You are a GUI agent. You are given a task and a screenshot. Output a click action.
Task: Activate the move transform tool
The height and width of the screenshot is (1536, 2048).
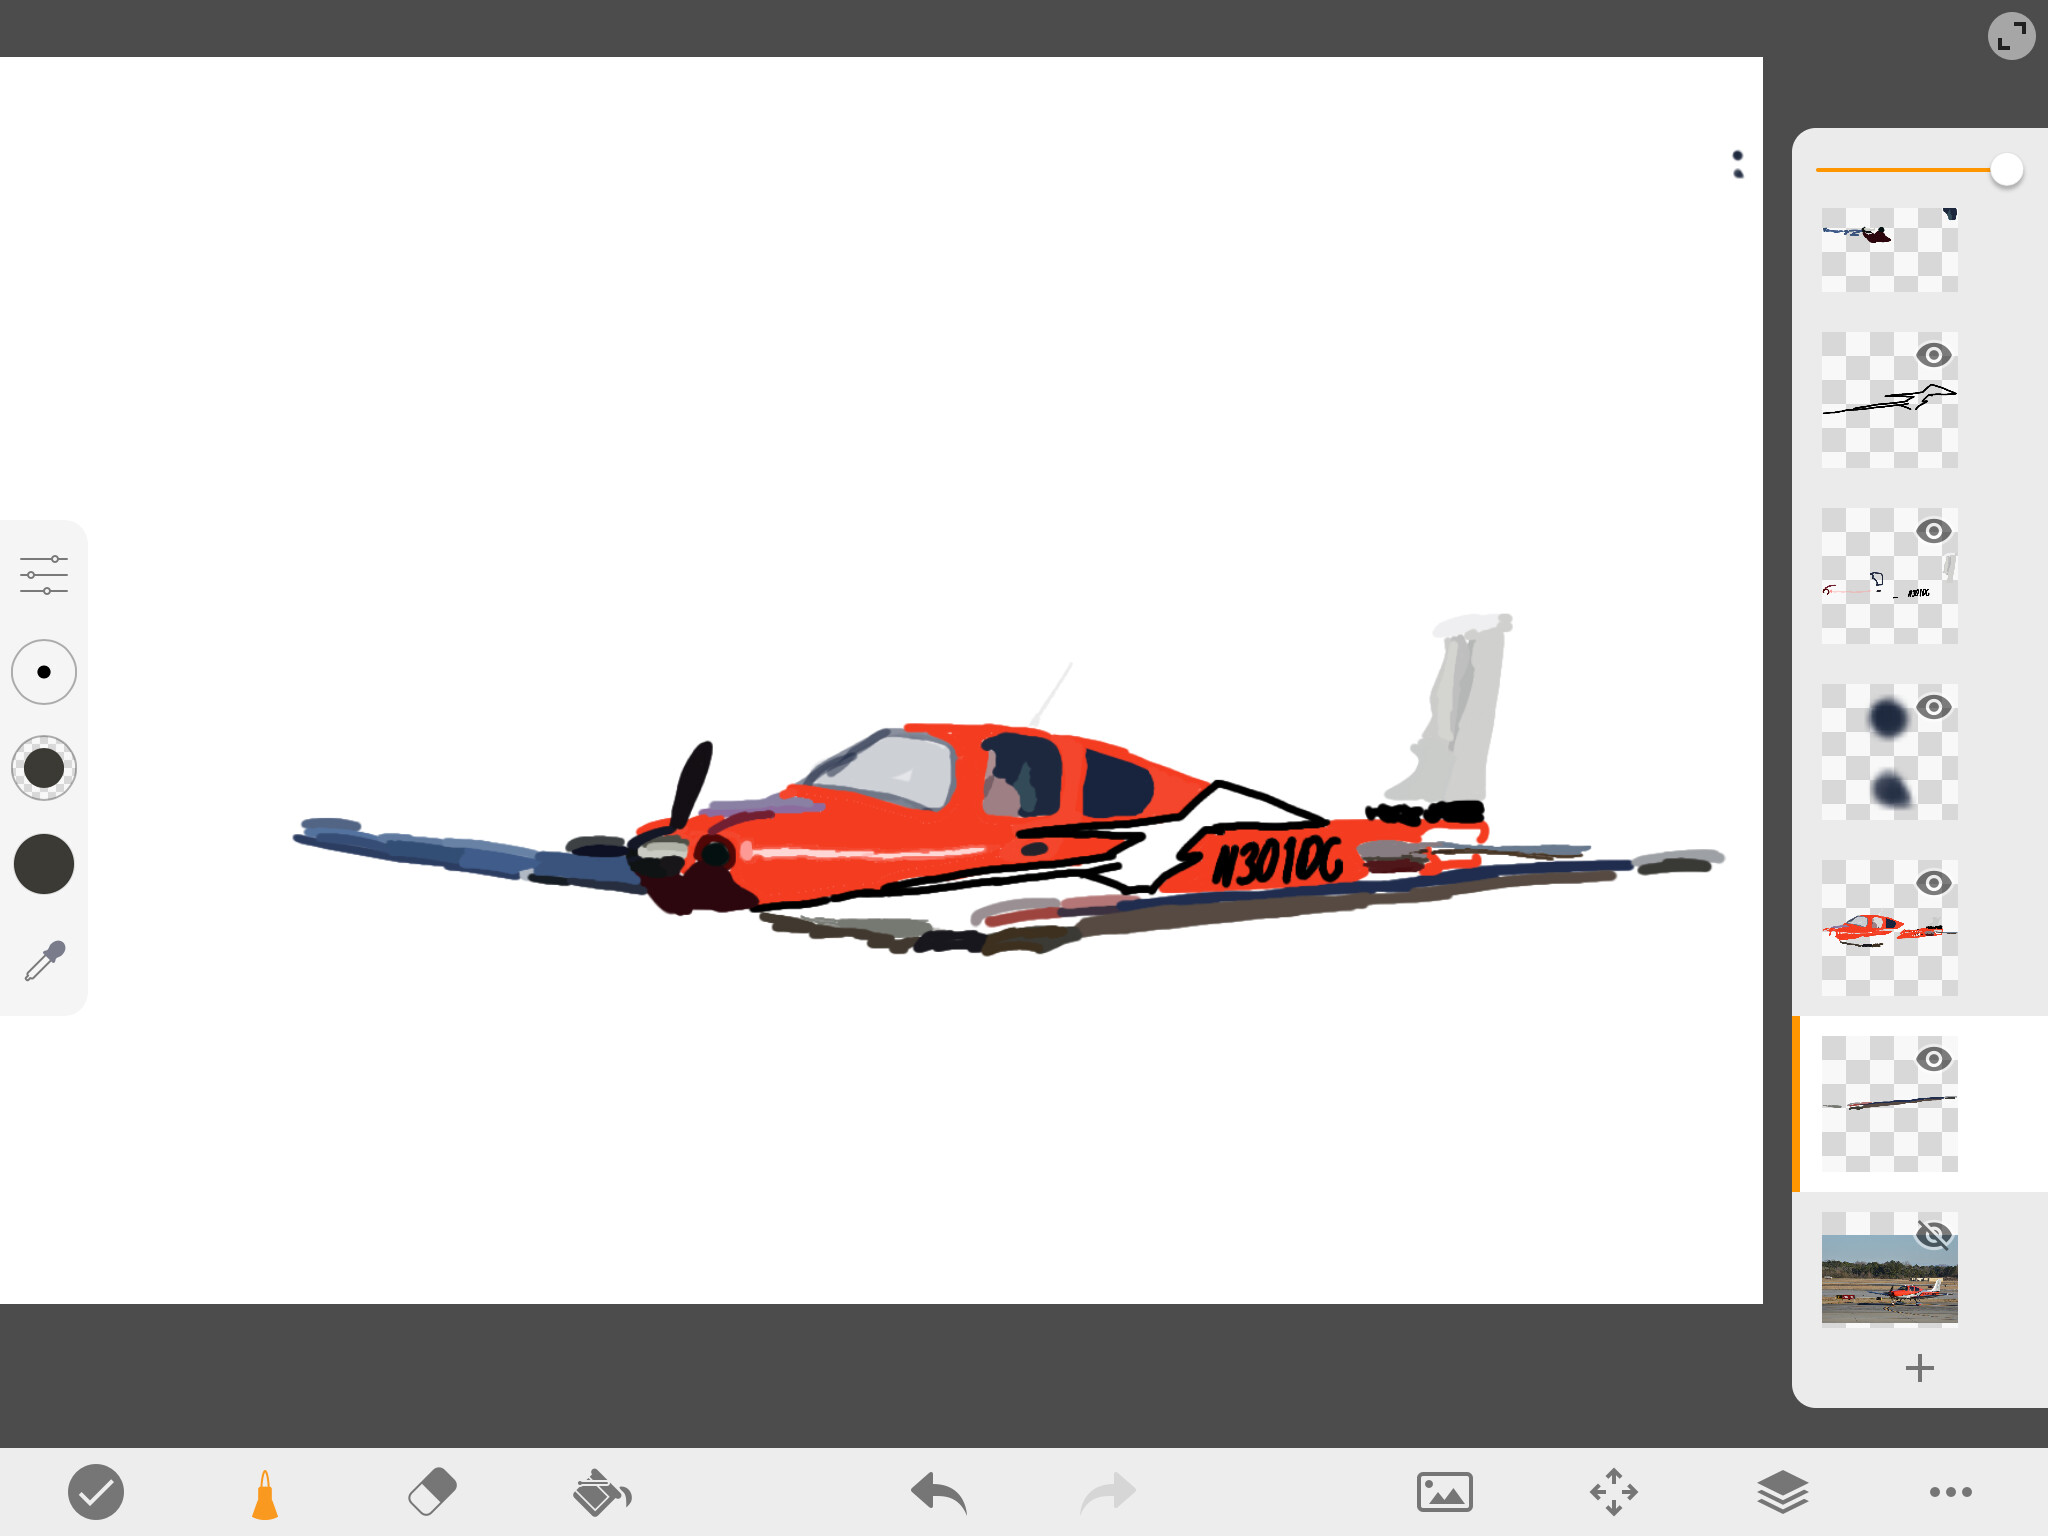1613,1492
